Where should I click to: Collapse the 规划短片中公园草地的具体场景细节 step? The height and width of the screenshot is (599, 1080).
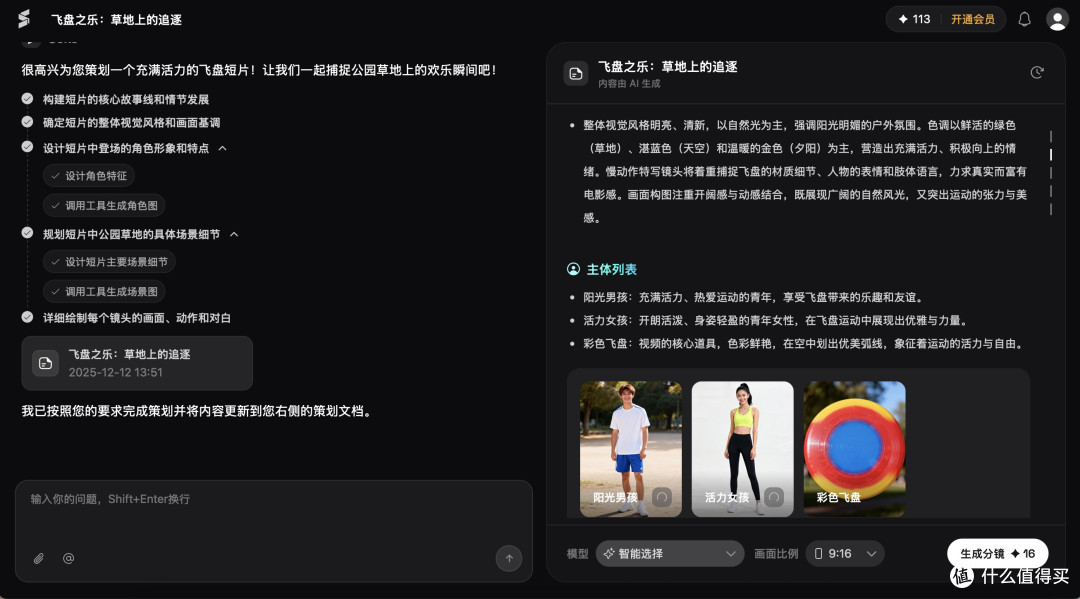[x=234, y=234]
